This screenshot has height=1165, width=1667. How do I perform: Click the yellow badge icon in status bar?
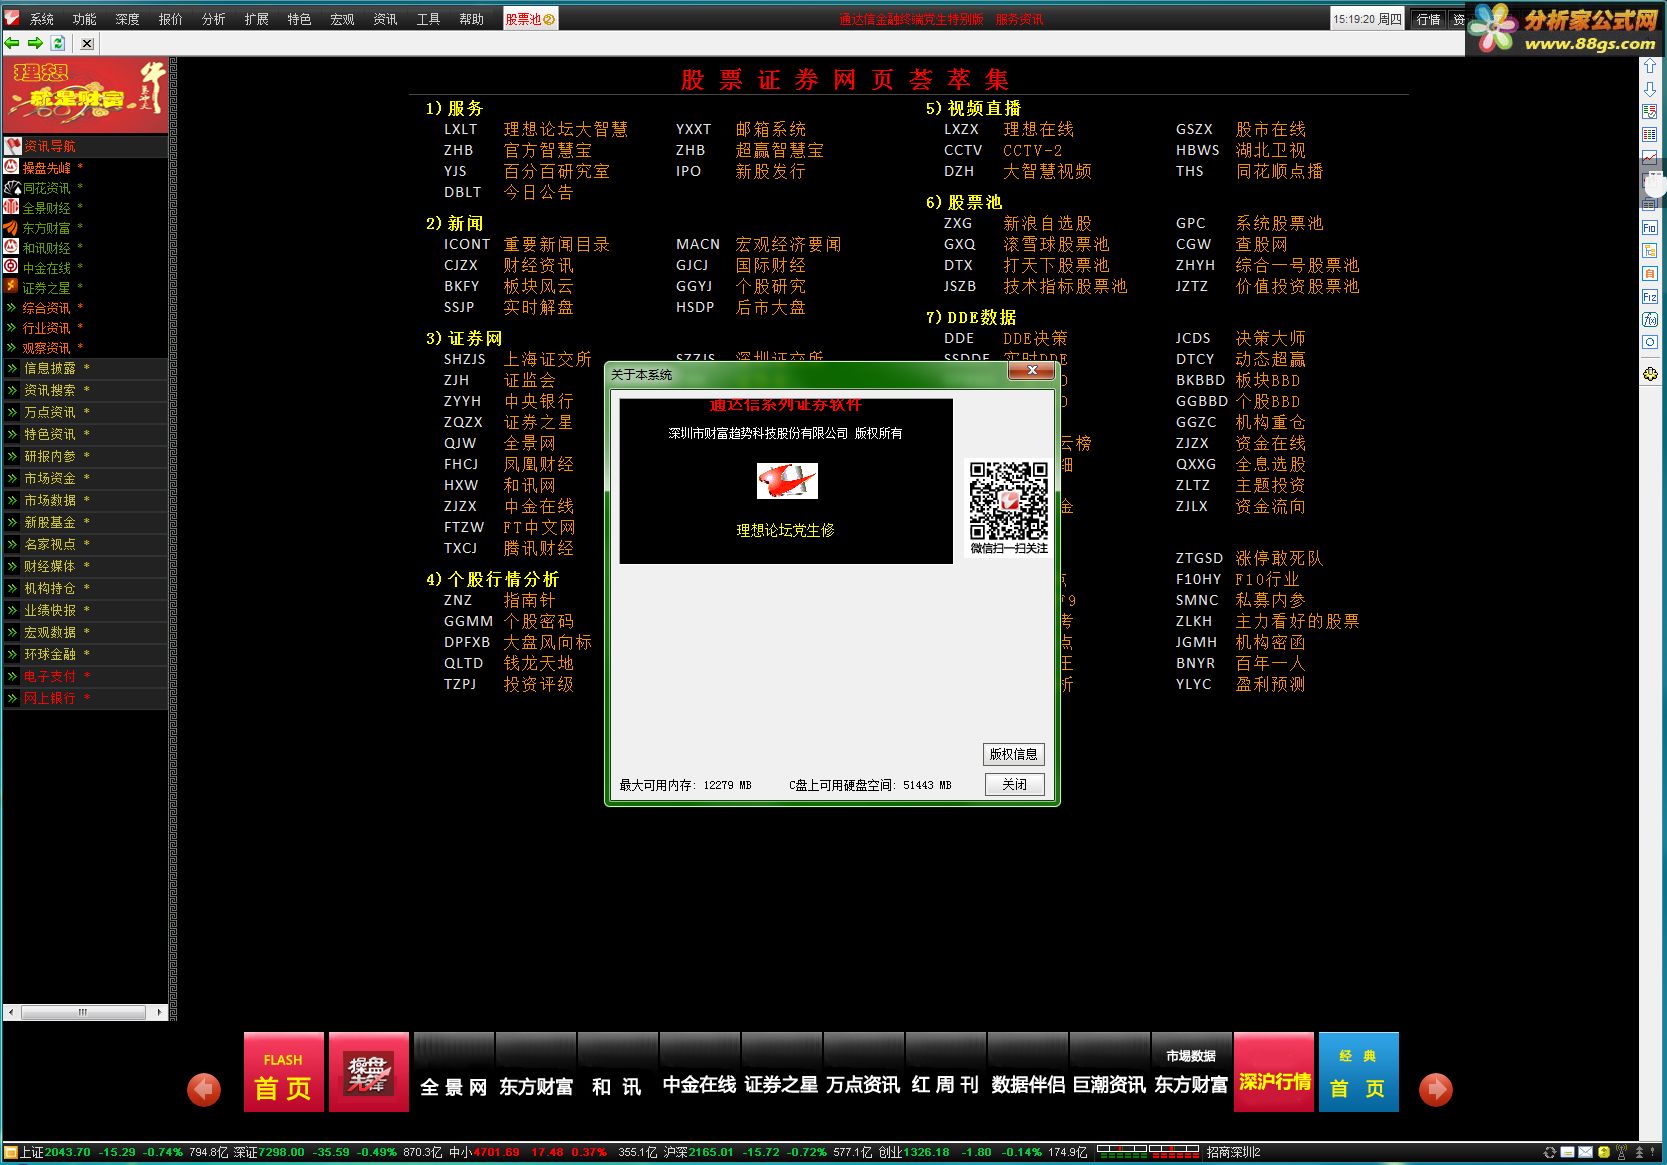click(1604, 1153)
